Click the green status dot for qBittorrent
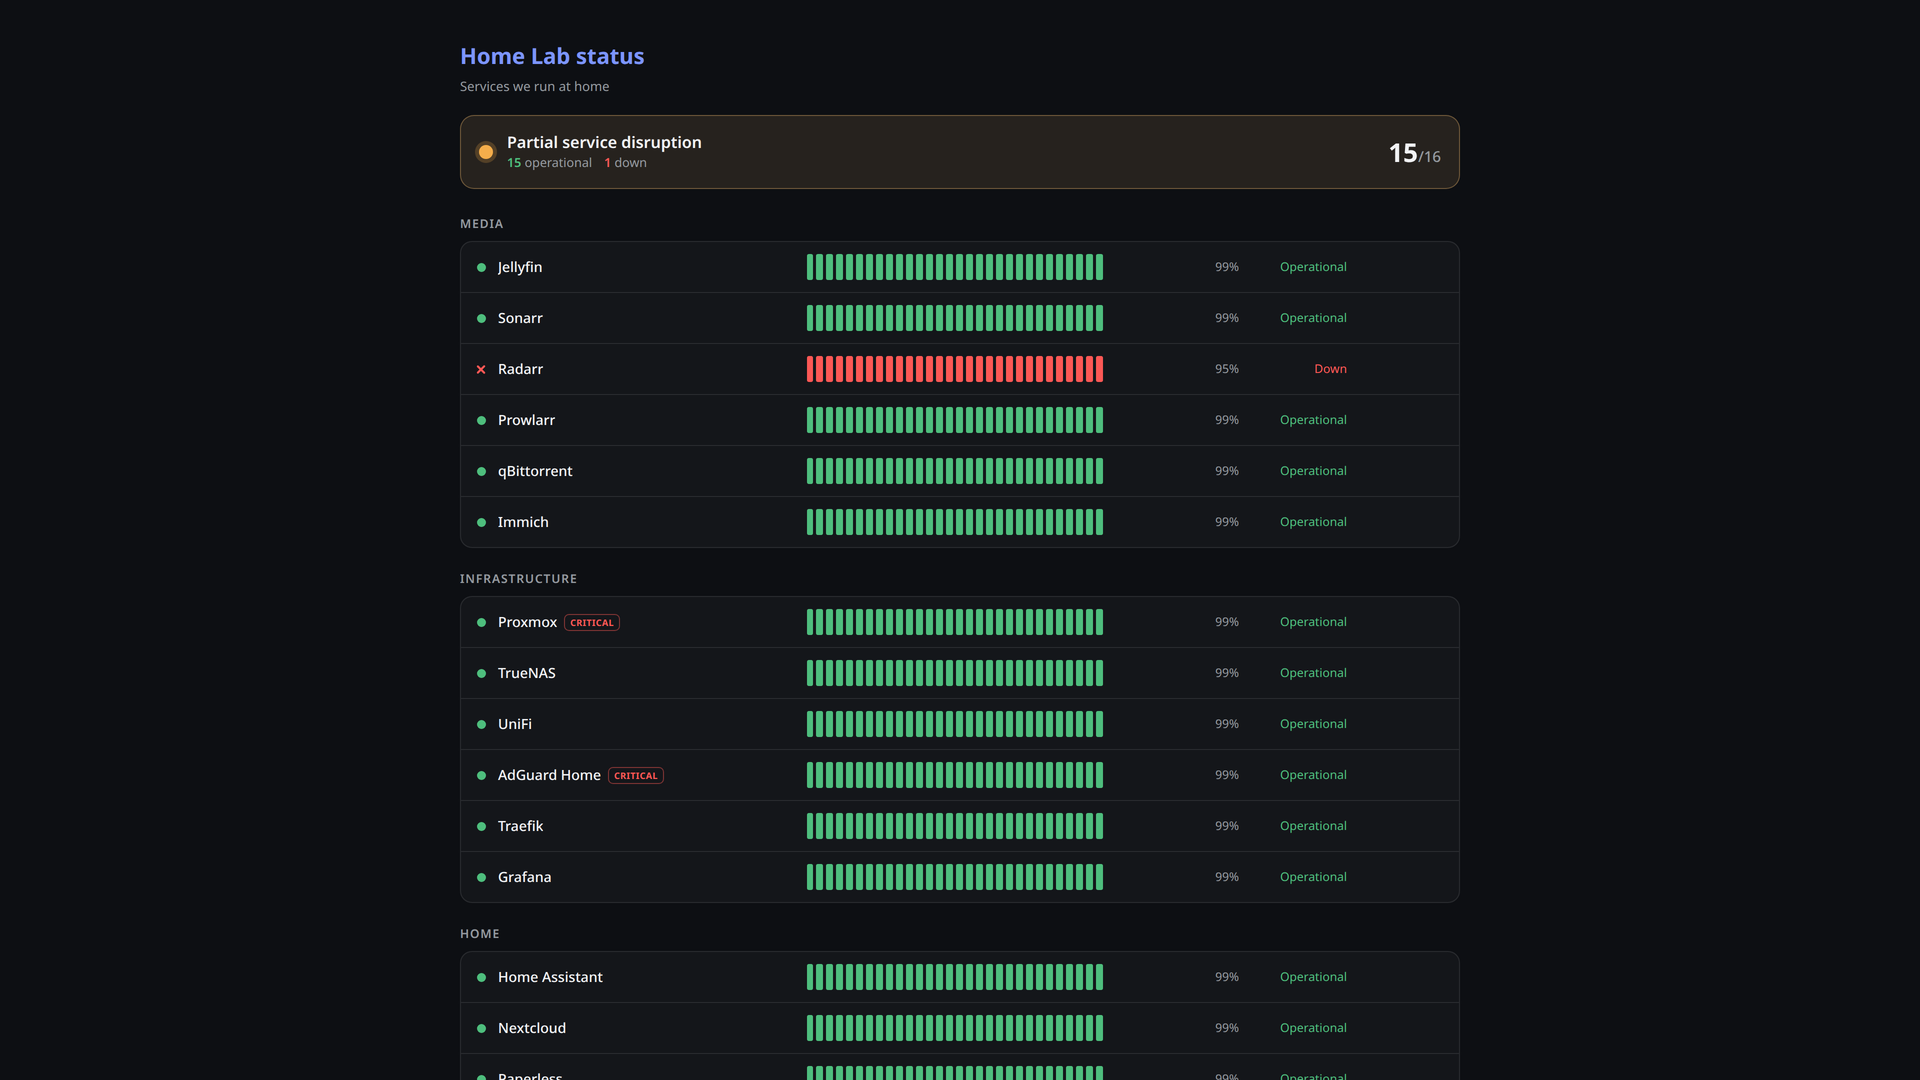1920x1080 pixels. (x=481, y=471)
